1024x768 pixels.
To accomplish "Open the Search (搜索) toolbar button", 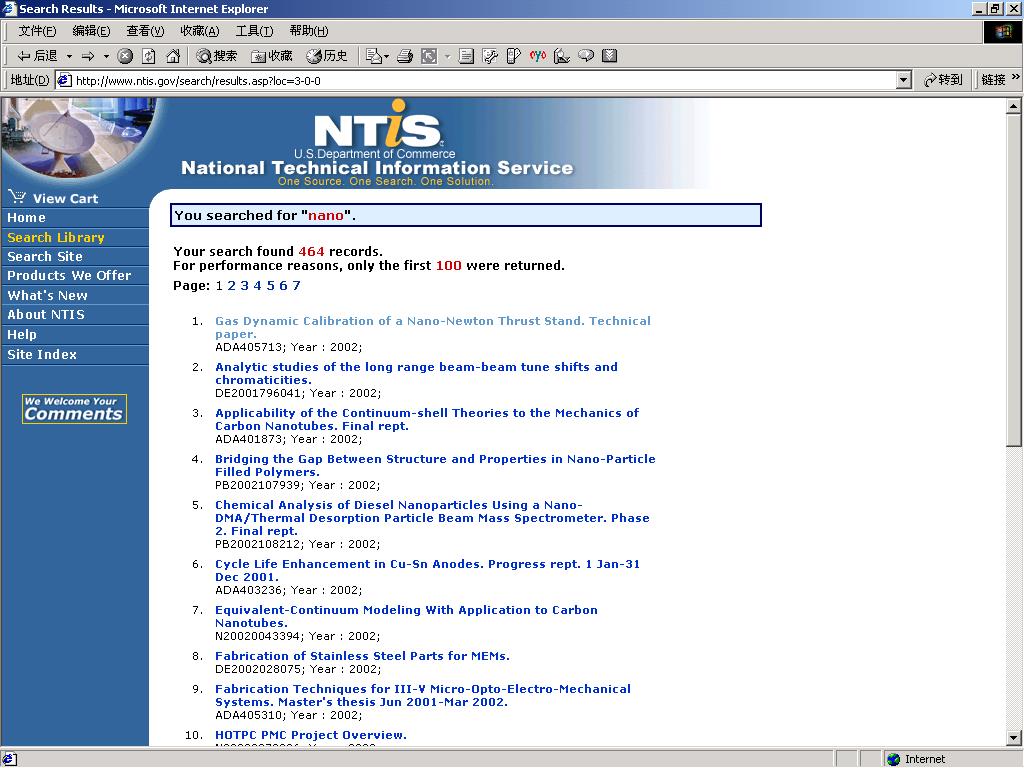I will coord(217,56).
